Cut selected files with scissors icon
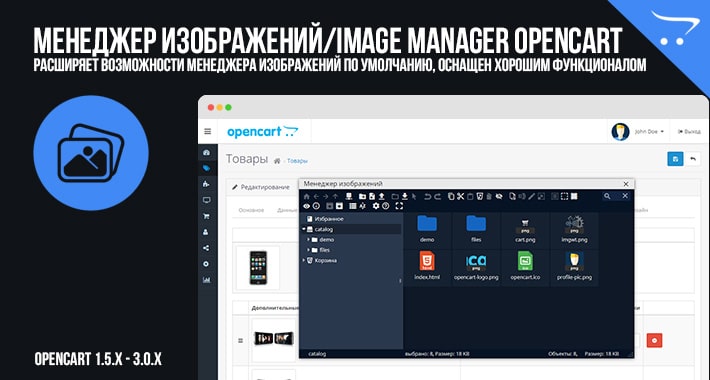Image resolution: width=710 pixels, height=380 pixels. 461,196
